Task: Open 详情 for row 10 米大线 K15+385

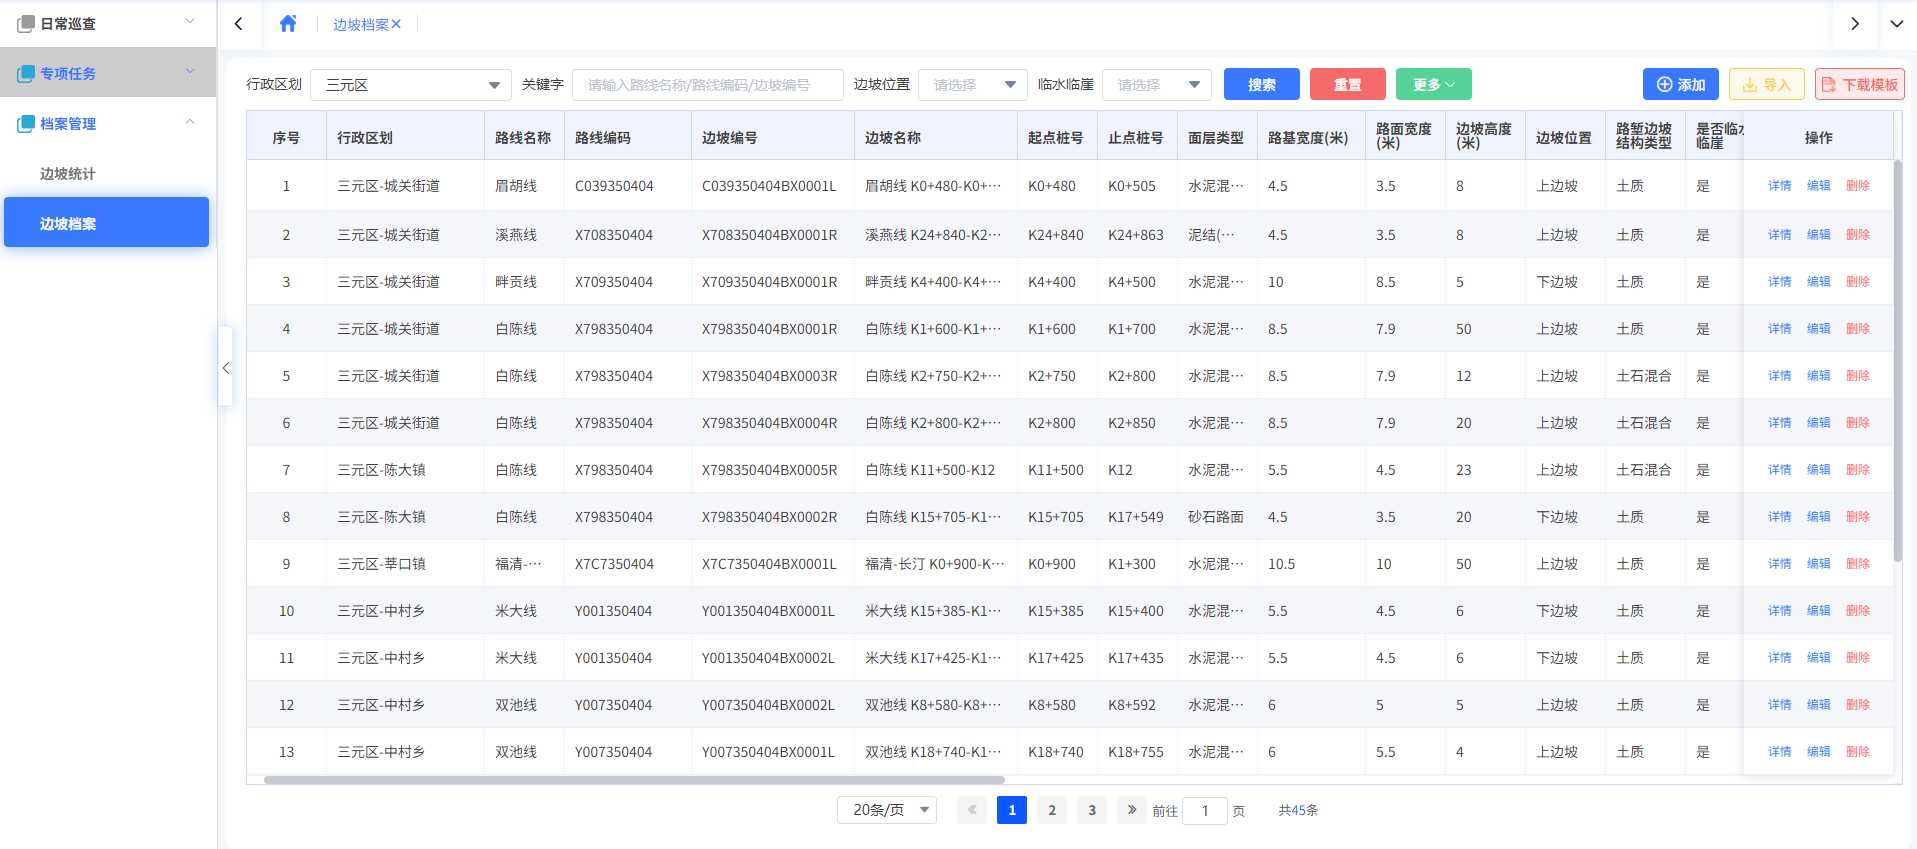Action: (x=1780, y=611)
